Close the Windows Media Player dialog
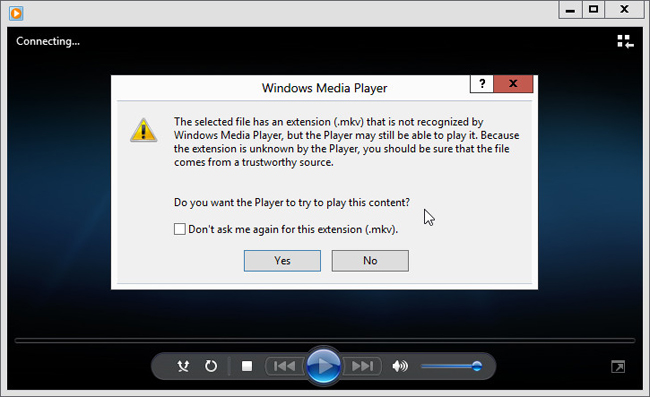650x397 pixels. [513, 84]
